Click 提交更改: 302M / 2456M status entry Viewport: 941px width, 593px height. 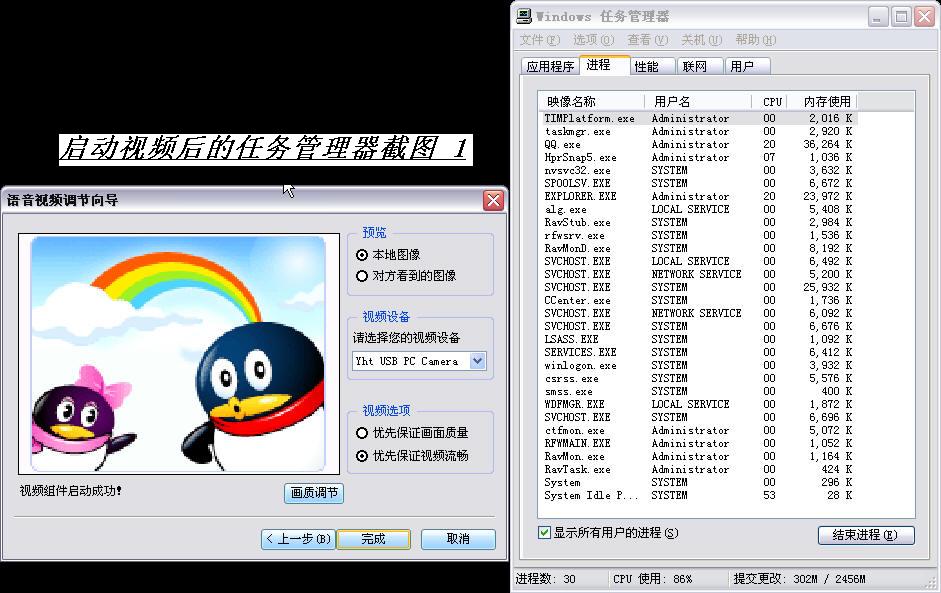tap(799, 579)
